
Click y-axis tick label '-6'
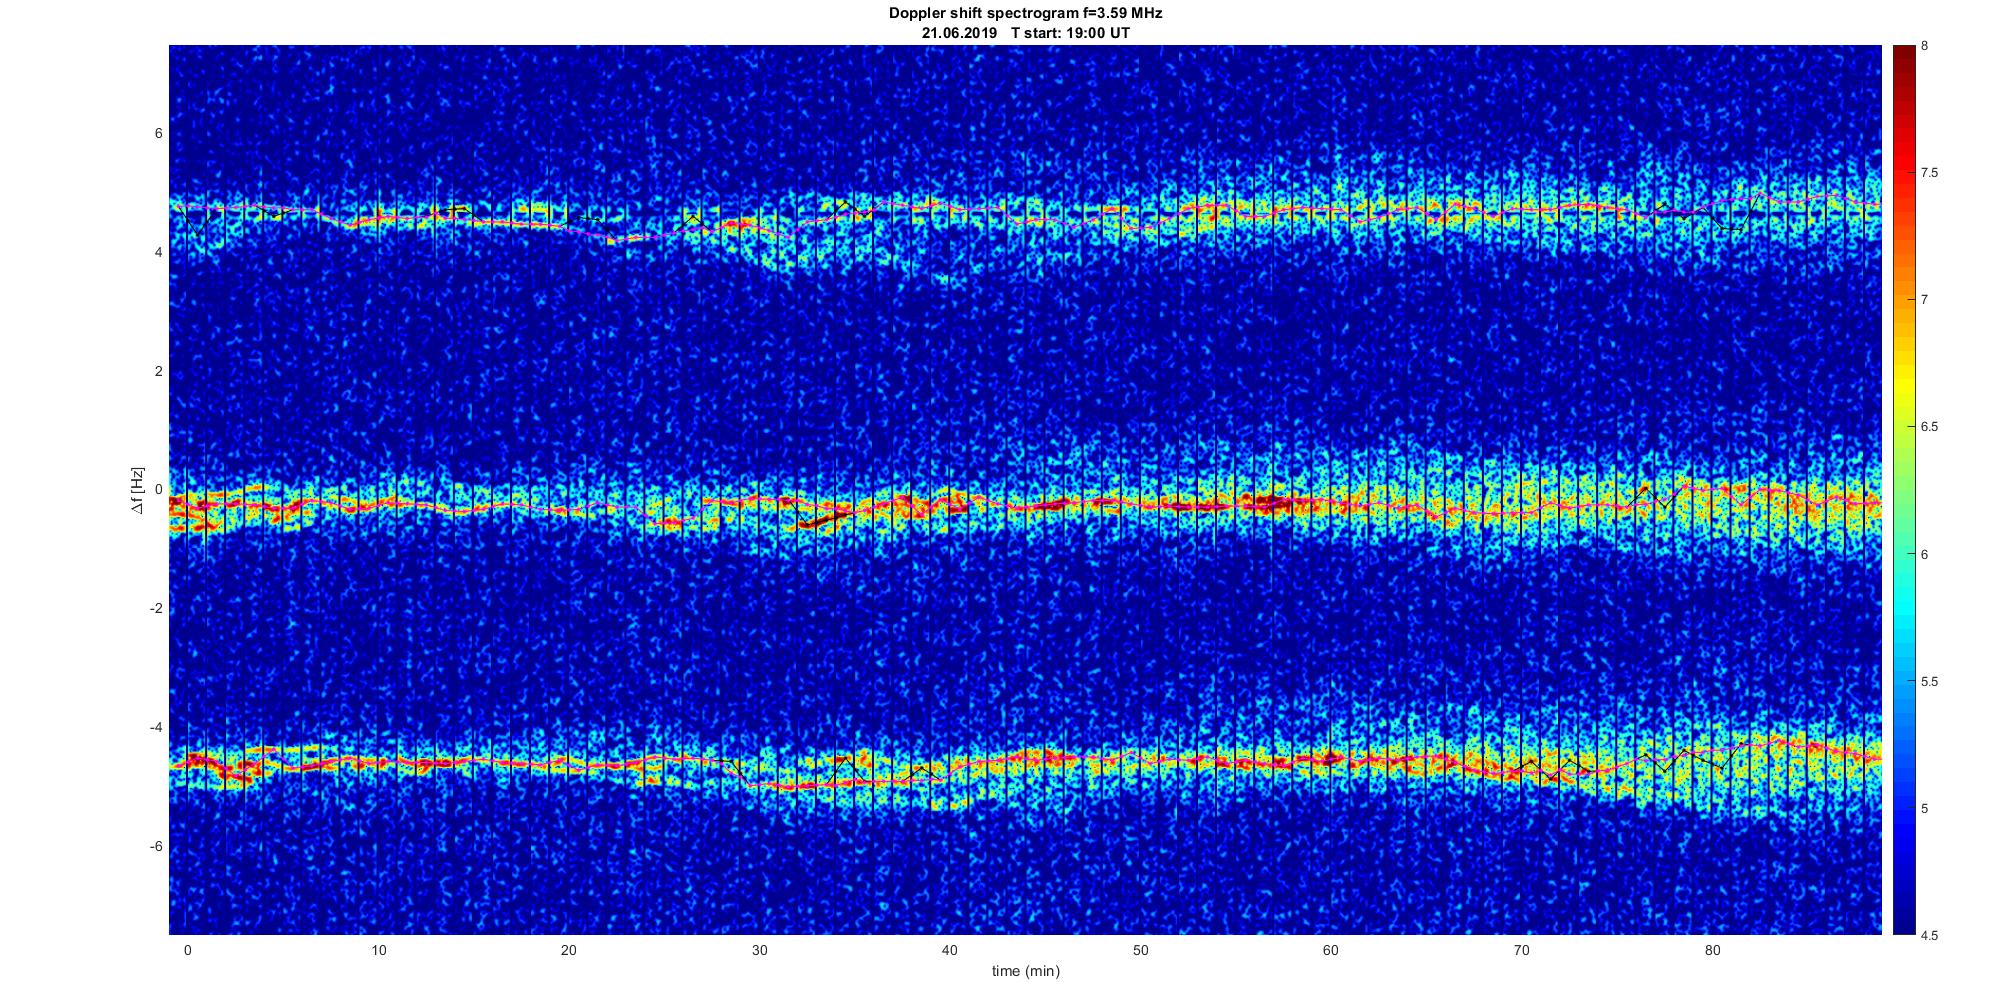click(x=155, y=846)
